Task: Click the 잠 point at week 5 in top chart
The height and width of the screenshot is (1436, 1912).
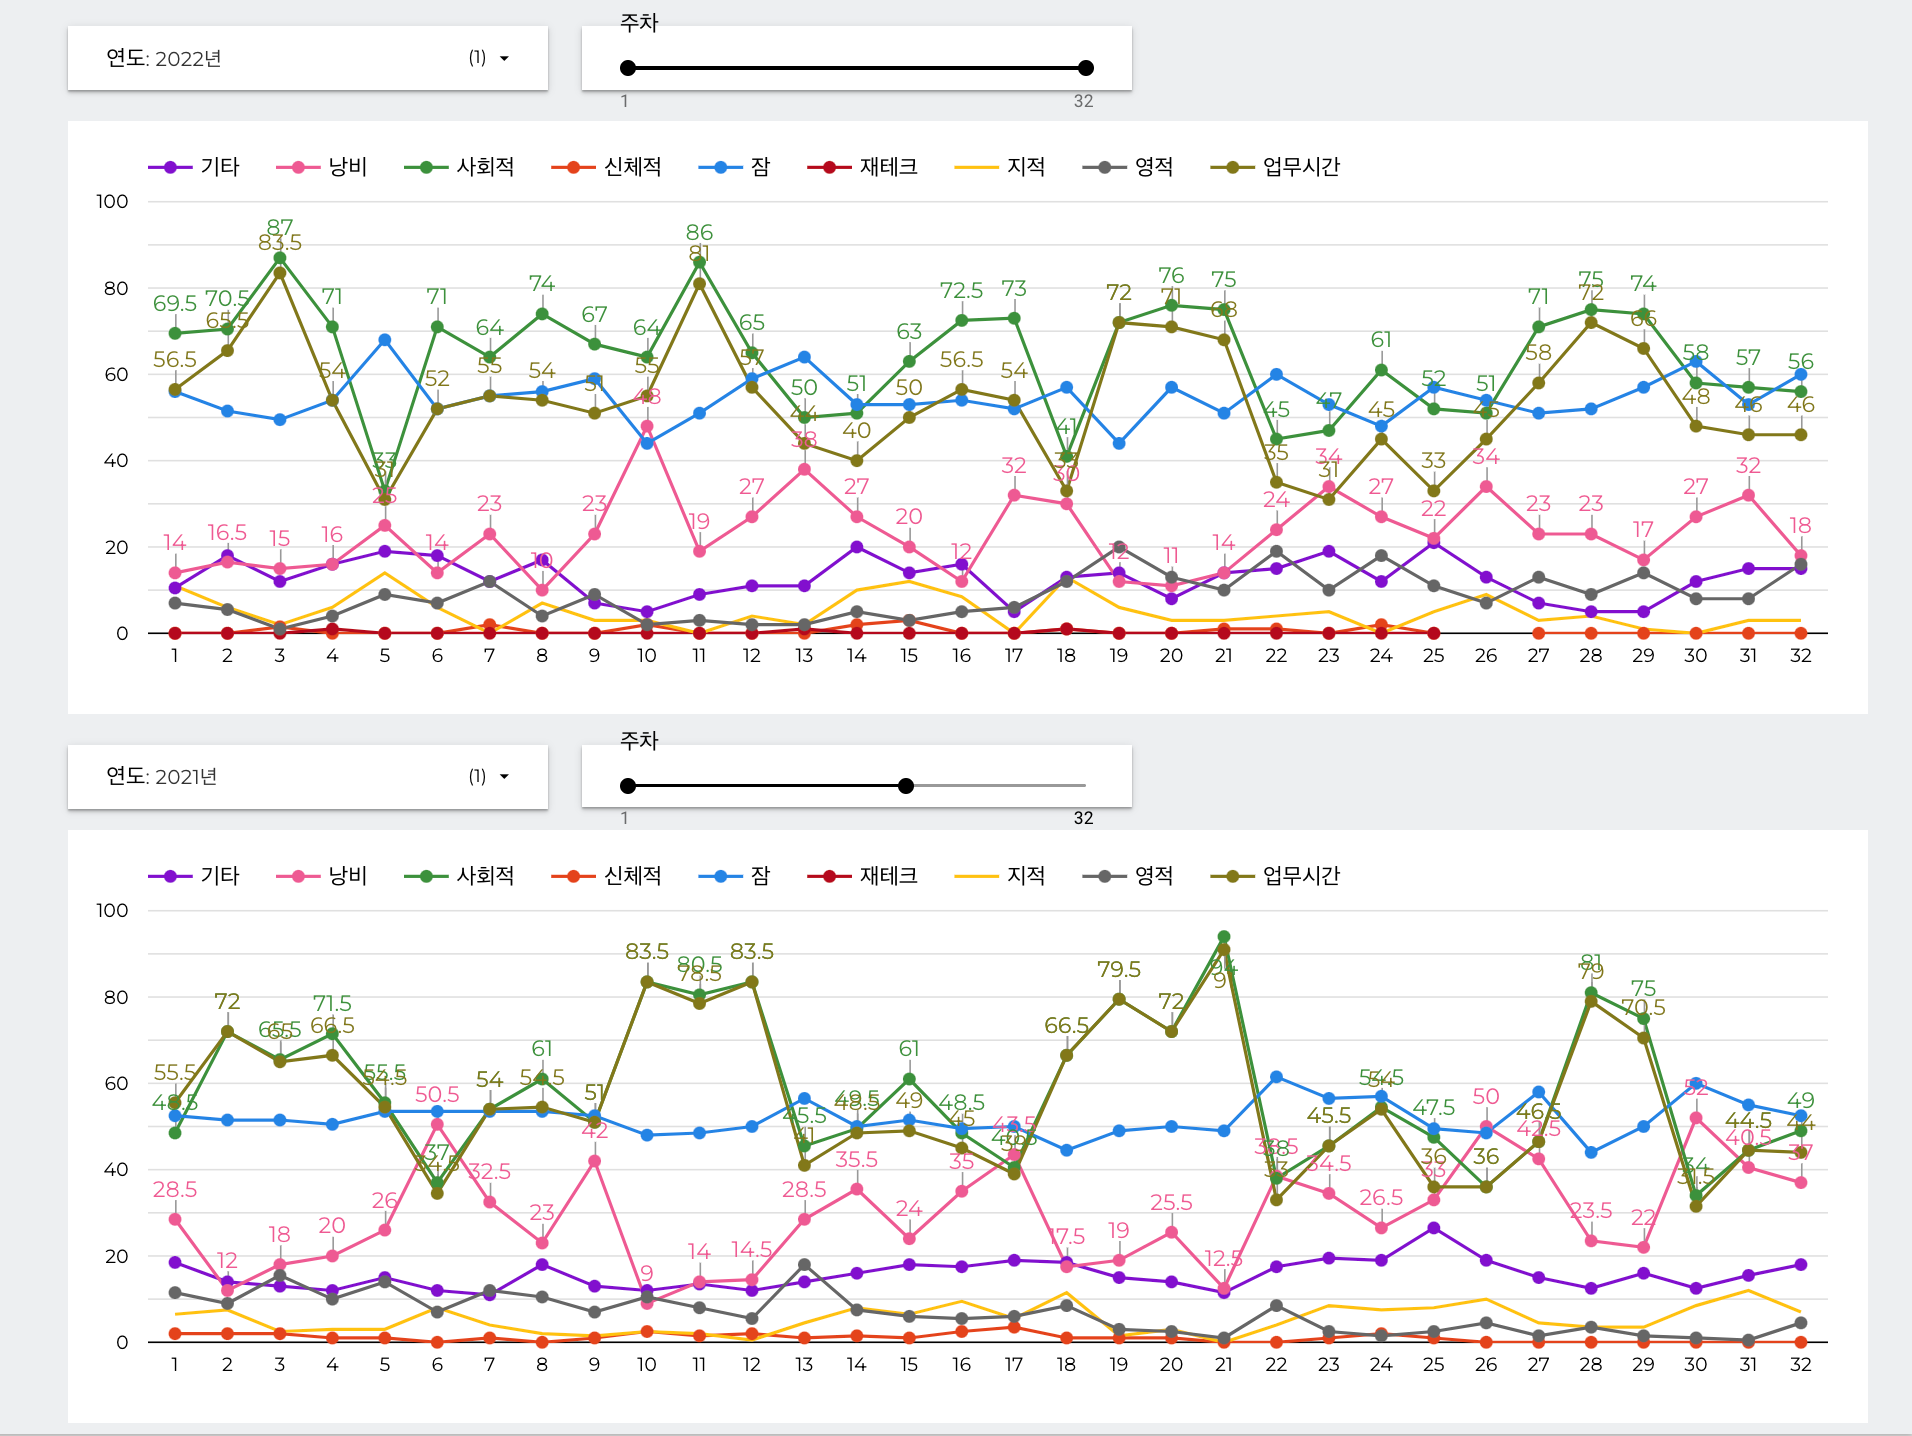Action: 385,340
